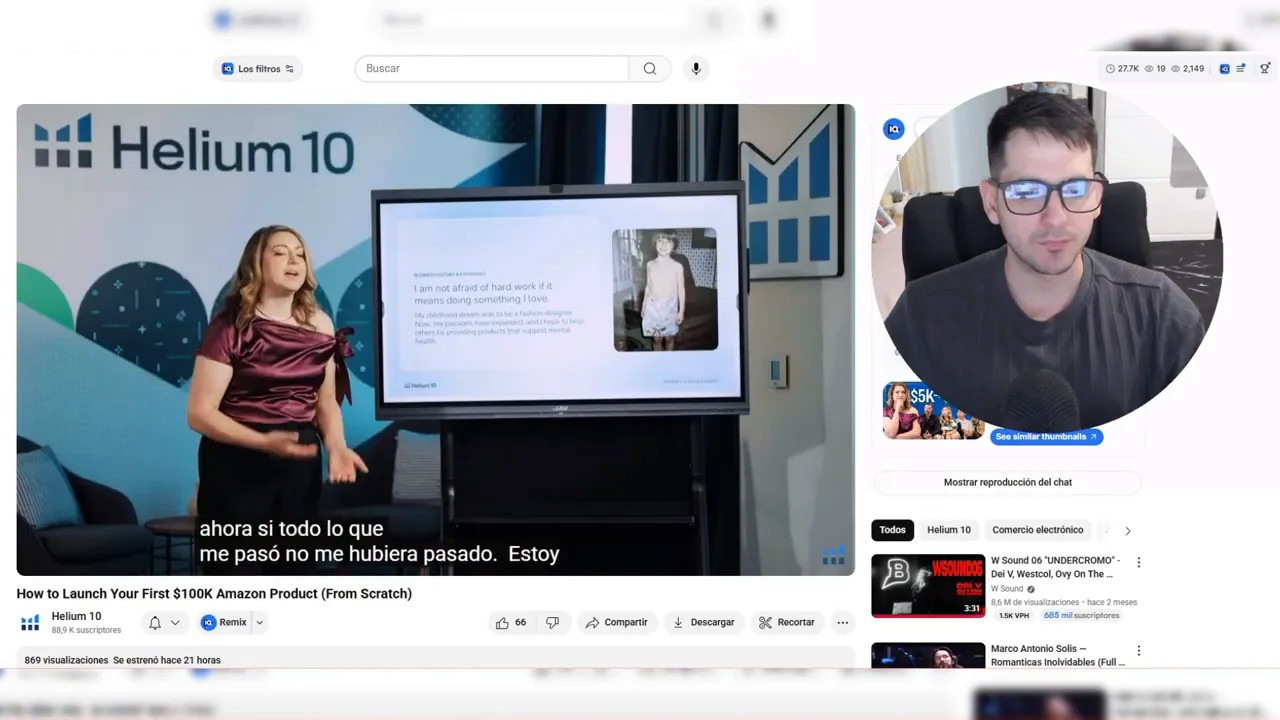Viewport: 1280px width, 720px height.
Task: Select the Helium 10 filter chip
Action: (x=948, y=530)
